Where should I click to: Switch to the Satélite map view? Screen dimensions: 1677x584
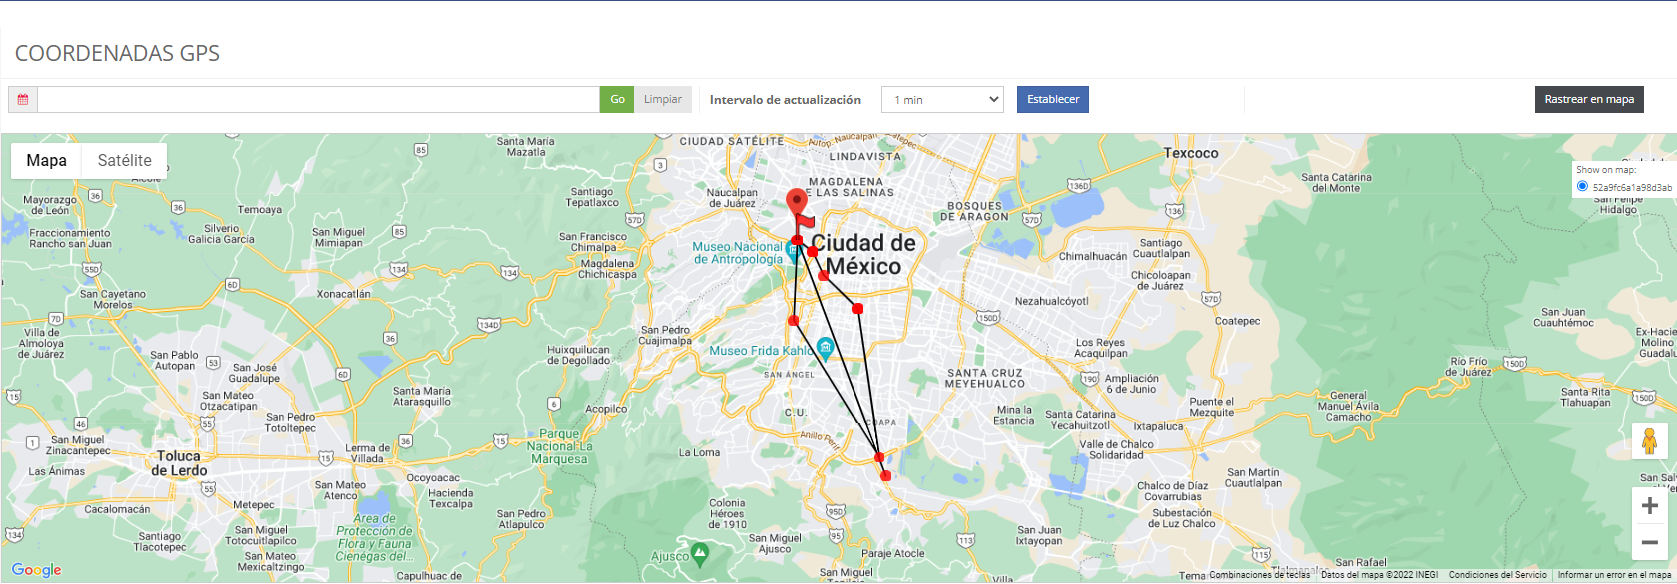(125, 160)
